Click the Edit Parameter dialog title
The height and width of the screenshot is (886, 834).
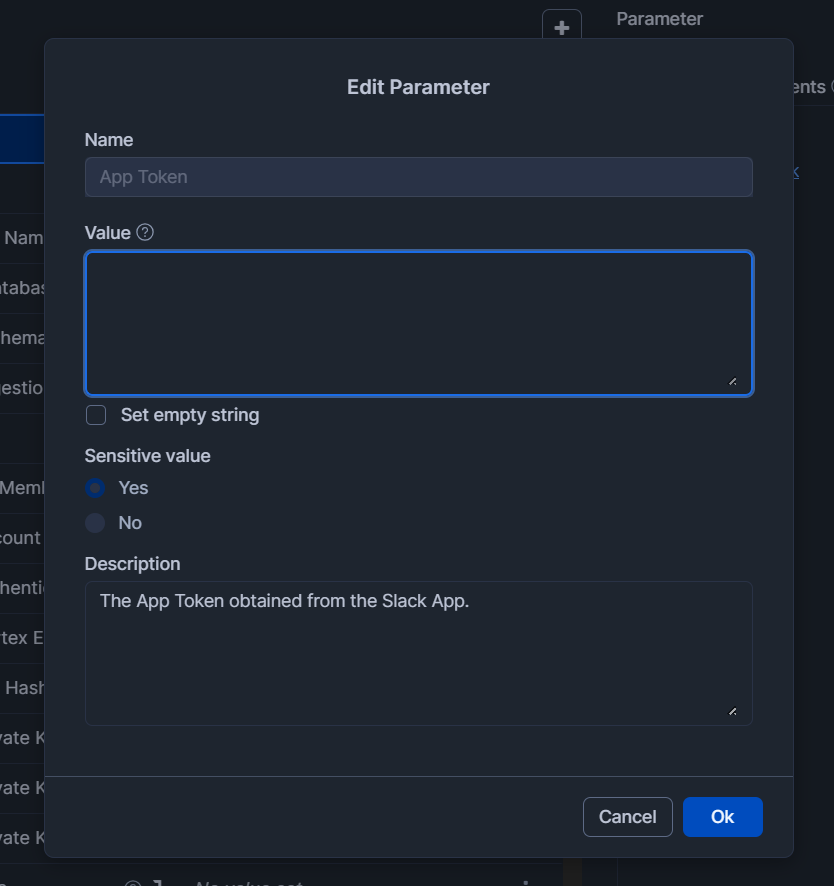[418, 87]
